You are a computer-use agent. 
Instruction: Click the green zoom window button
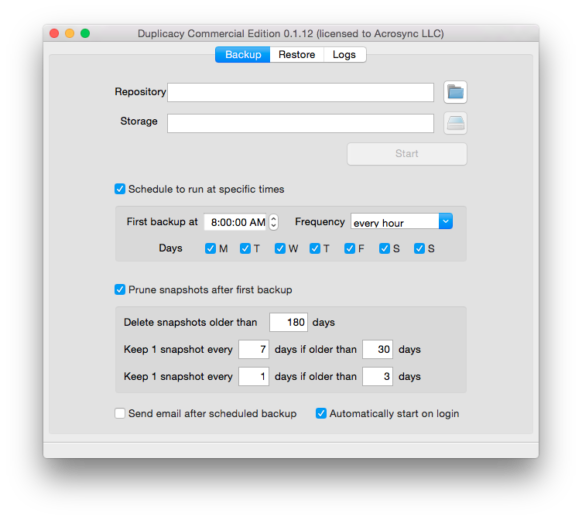tap(85, 33)
